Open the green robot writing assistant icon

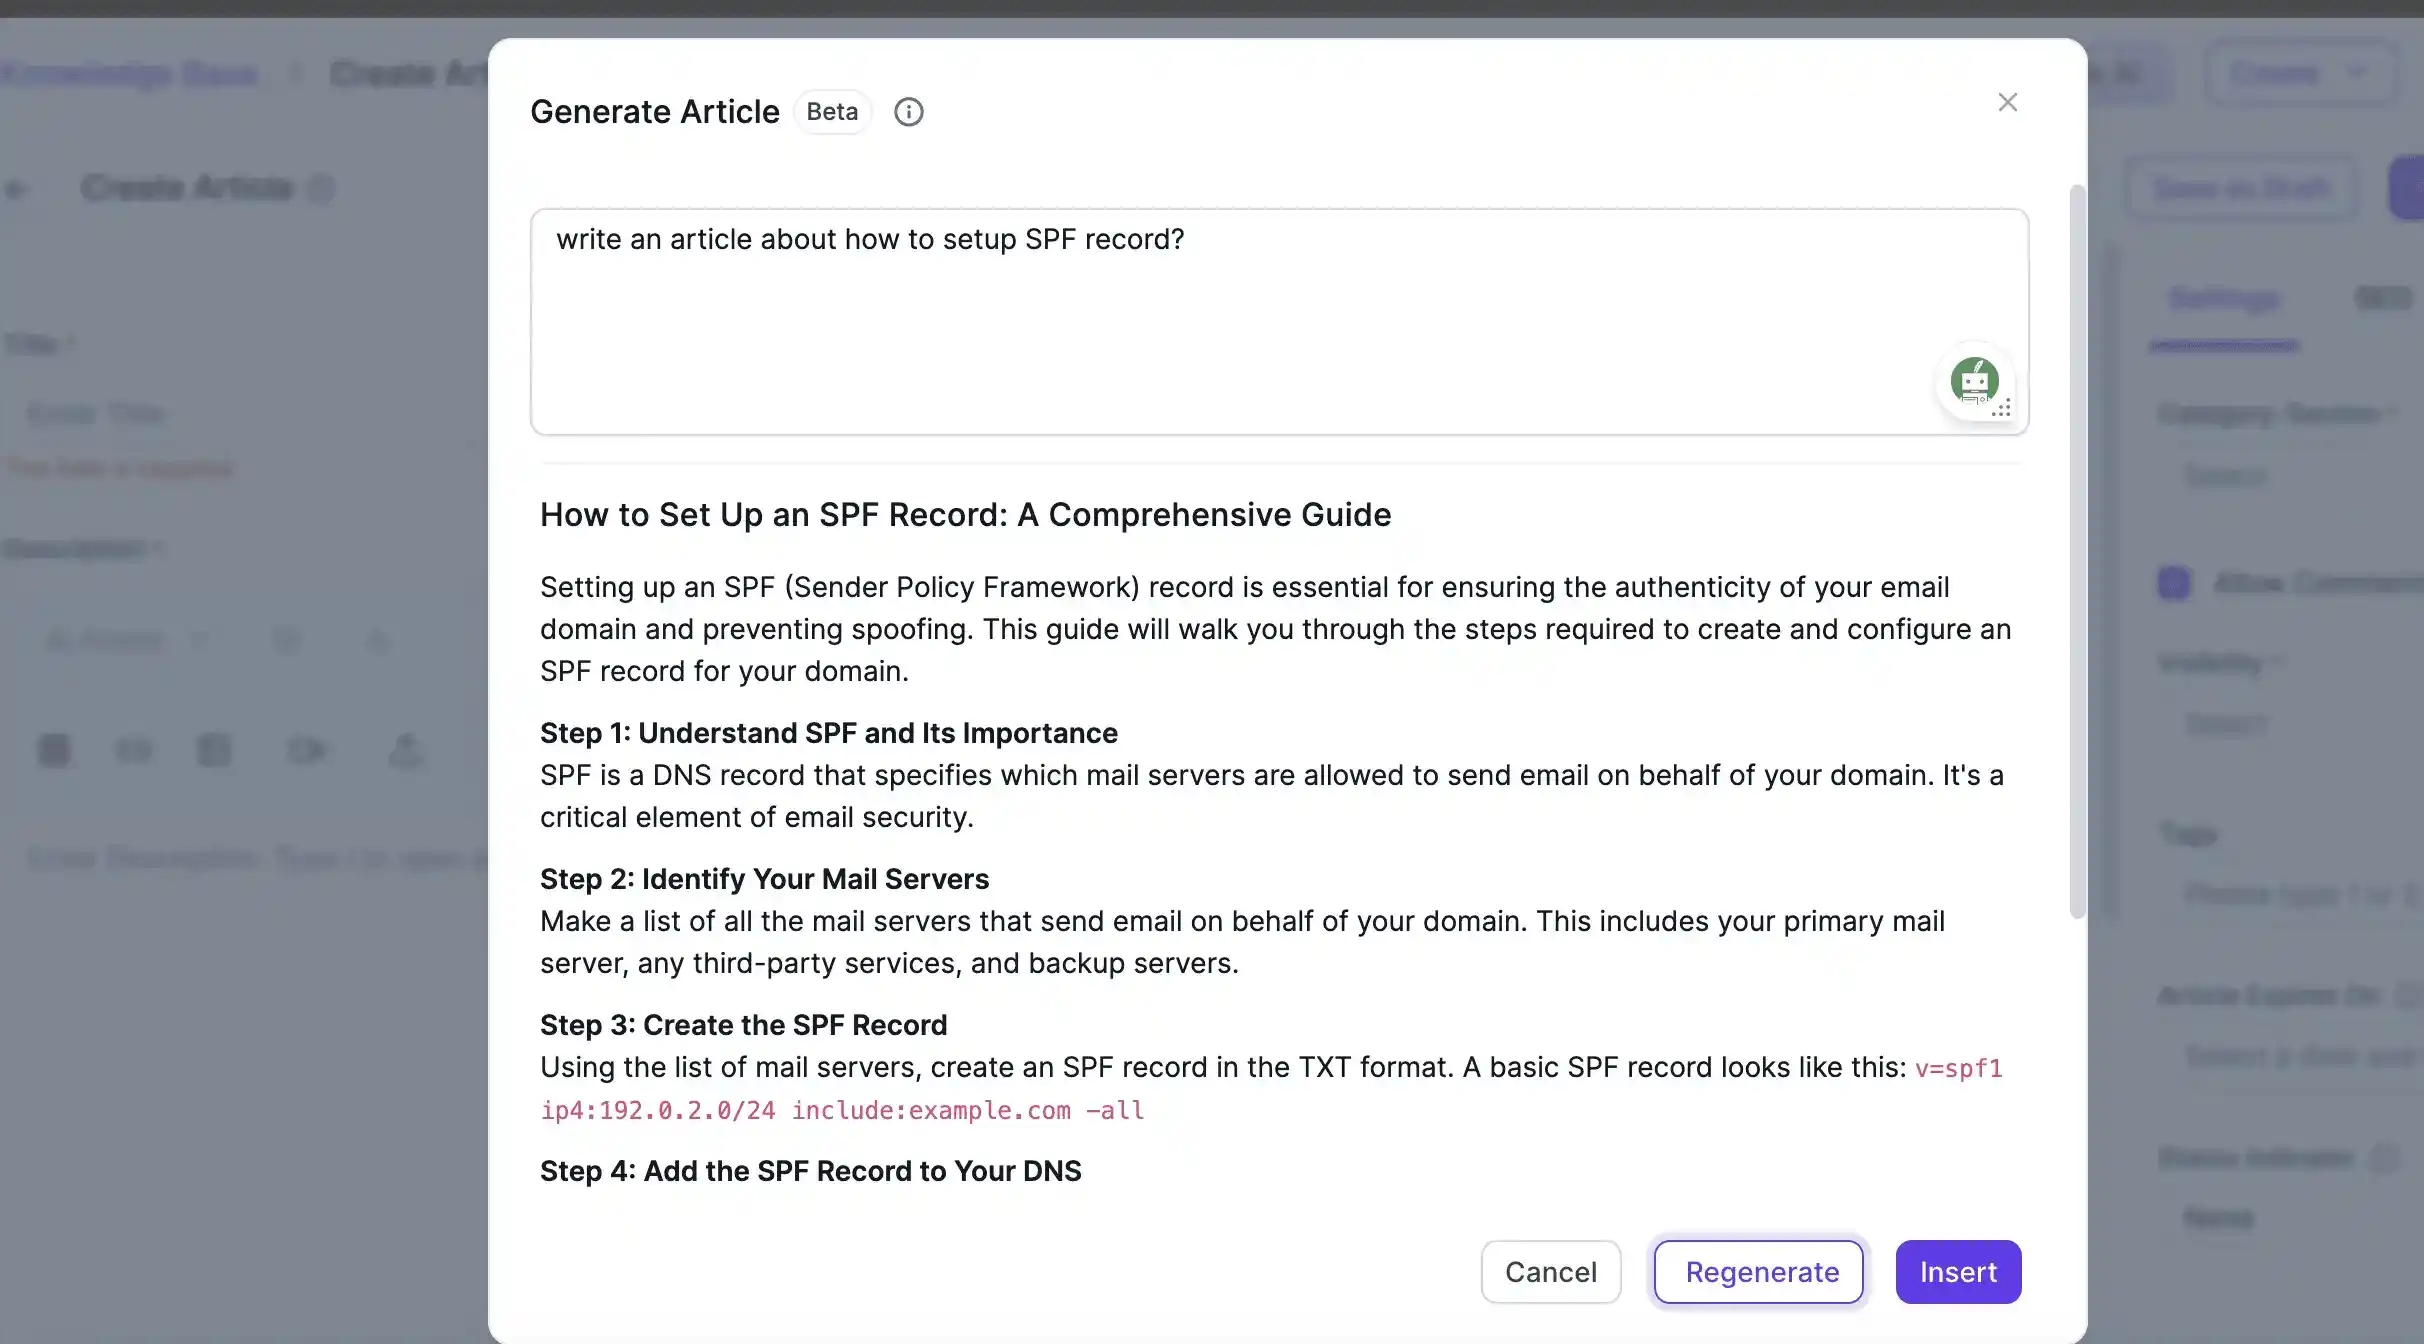(1974, 381)
